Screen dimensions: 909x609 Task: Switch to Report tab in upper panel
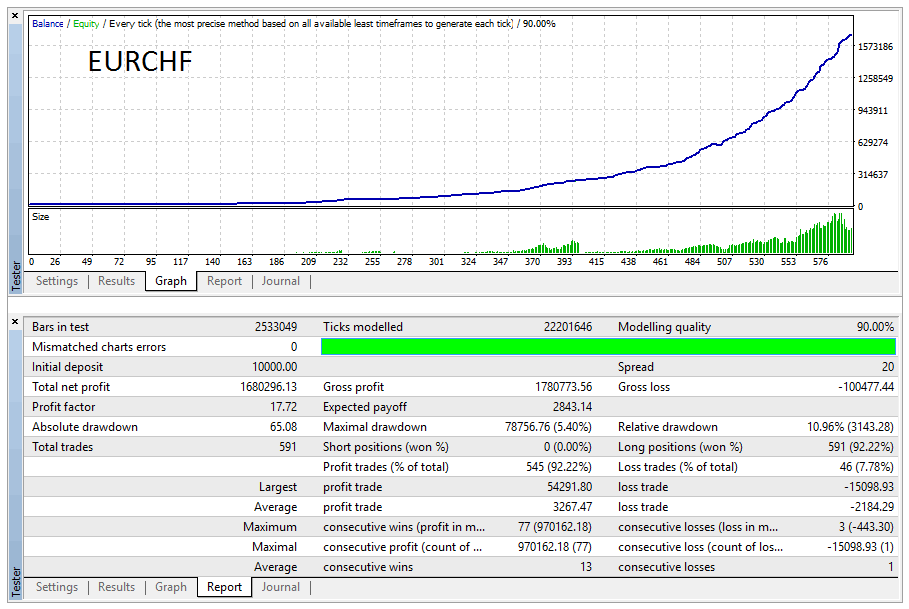[x=224, y=281]
